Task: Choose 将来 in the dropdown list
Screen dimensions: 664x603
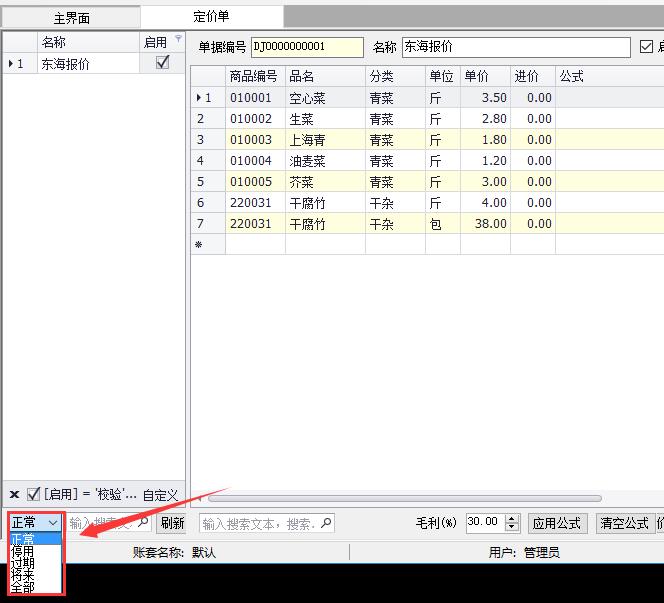Action: (36, 575)
